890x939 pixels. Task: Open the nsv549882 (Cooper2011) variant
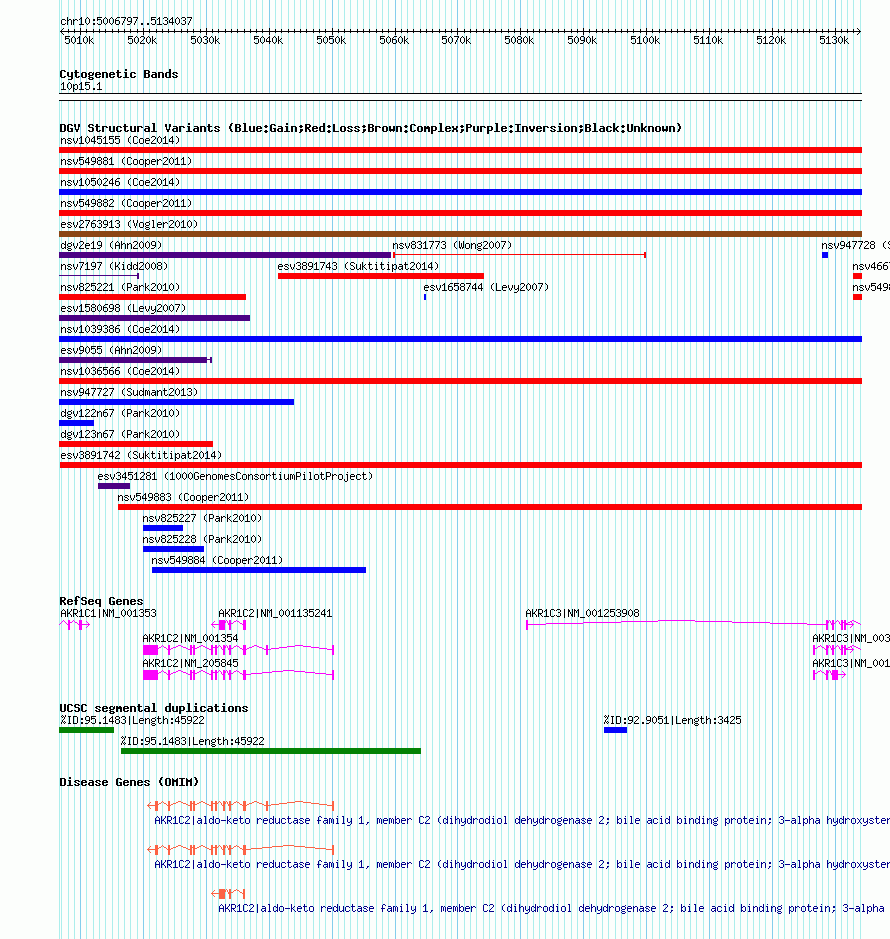tap(460, 213)
